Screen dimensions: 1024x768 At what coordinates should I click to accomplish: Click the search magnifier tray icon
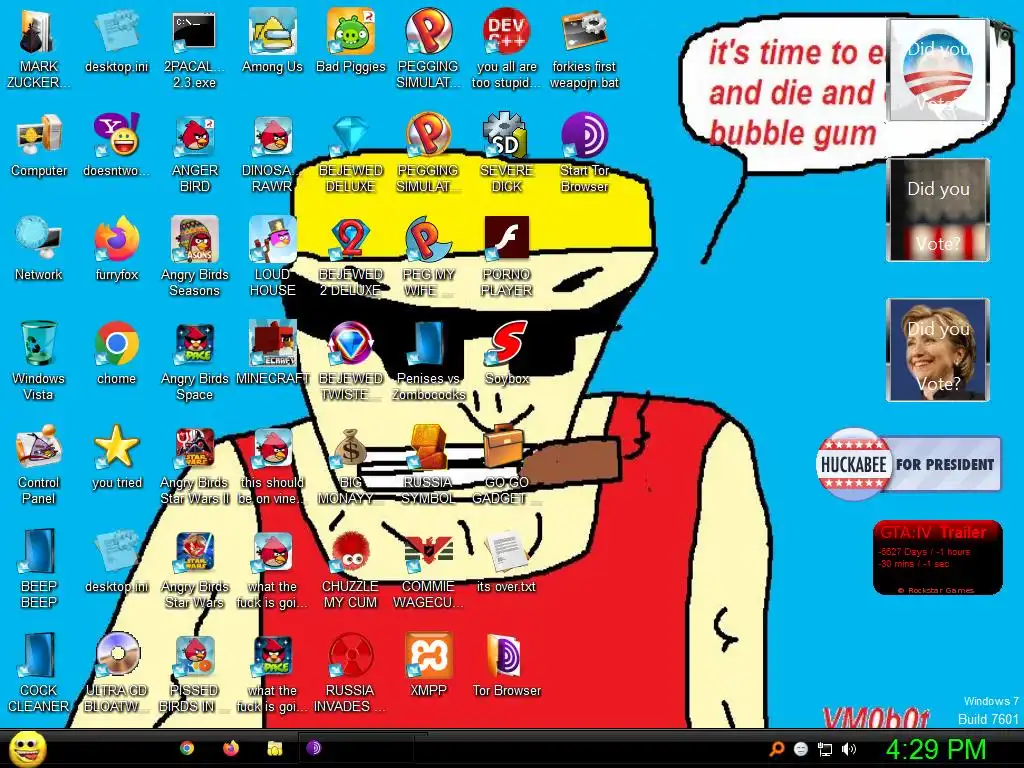776,749
